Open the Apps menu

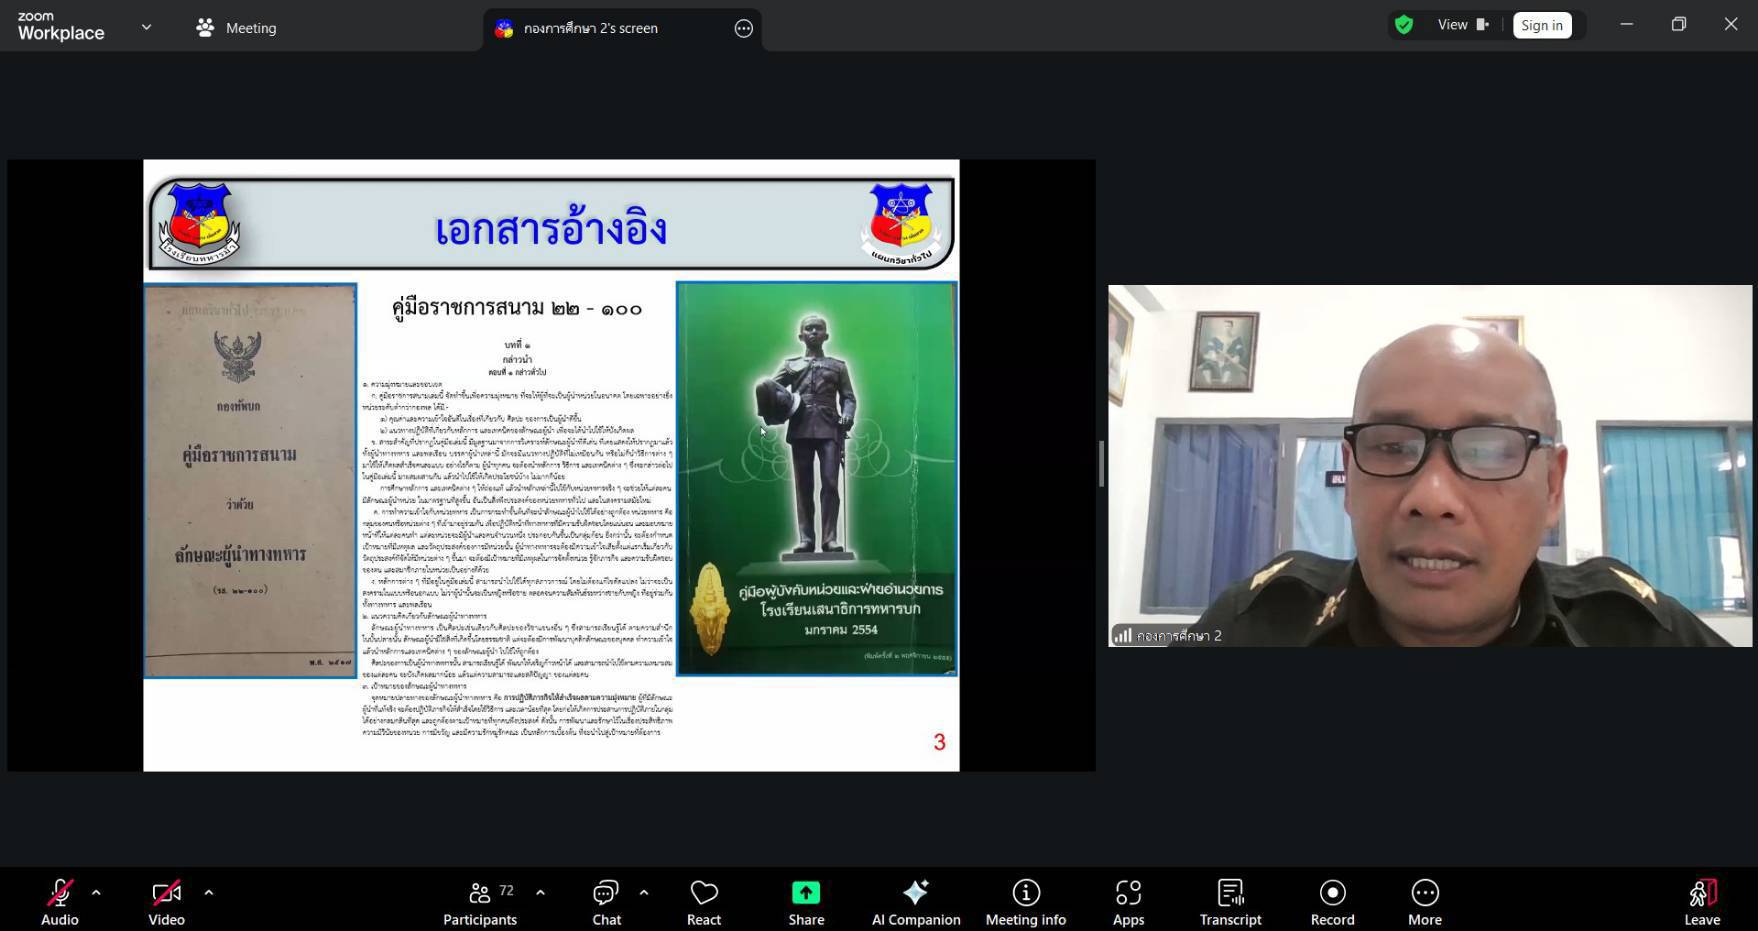1128,901
